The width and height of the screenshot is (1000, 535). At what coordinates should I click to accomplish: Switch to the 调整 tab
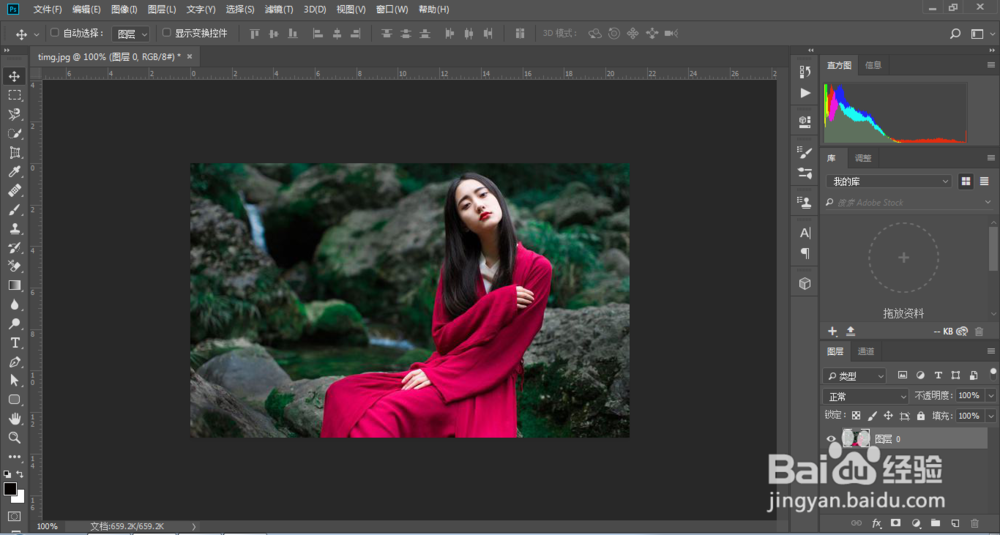(x=862, y=158)
